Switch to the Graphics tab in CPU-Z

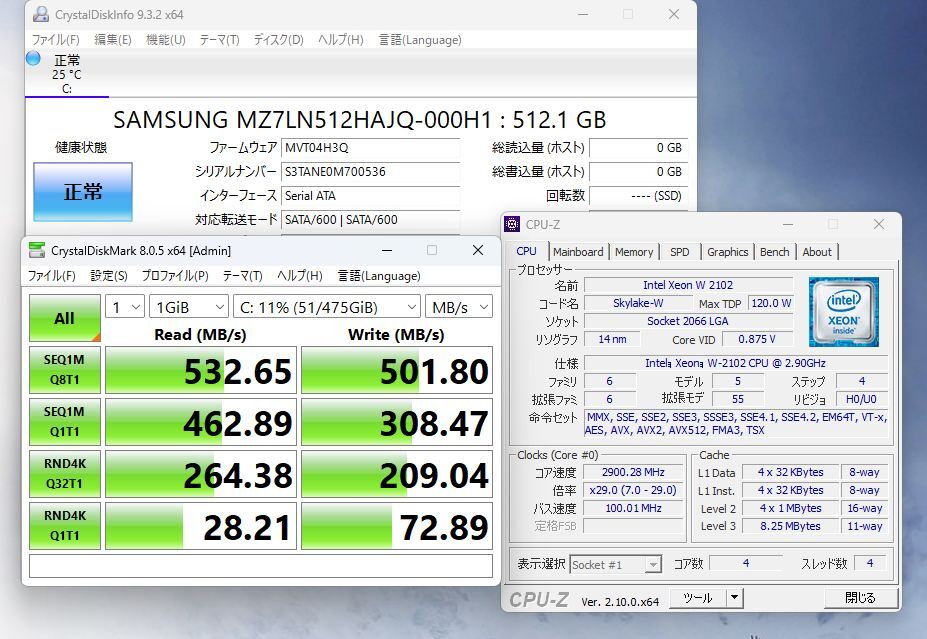click(x=728, y=252)
